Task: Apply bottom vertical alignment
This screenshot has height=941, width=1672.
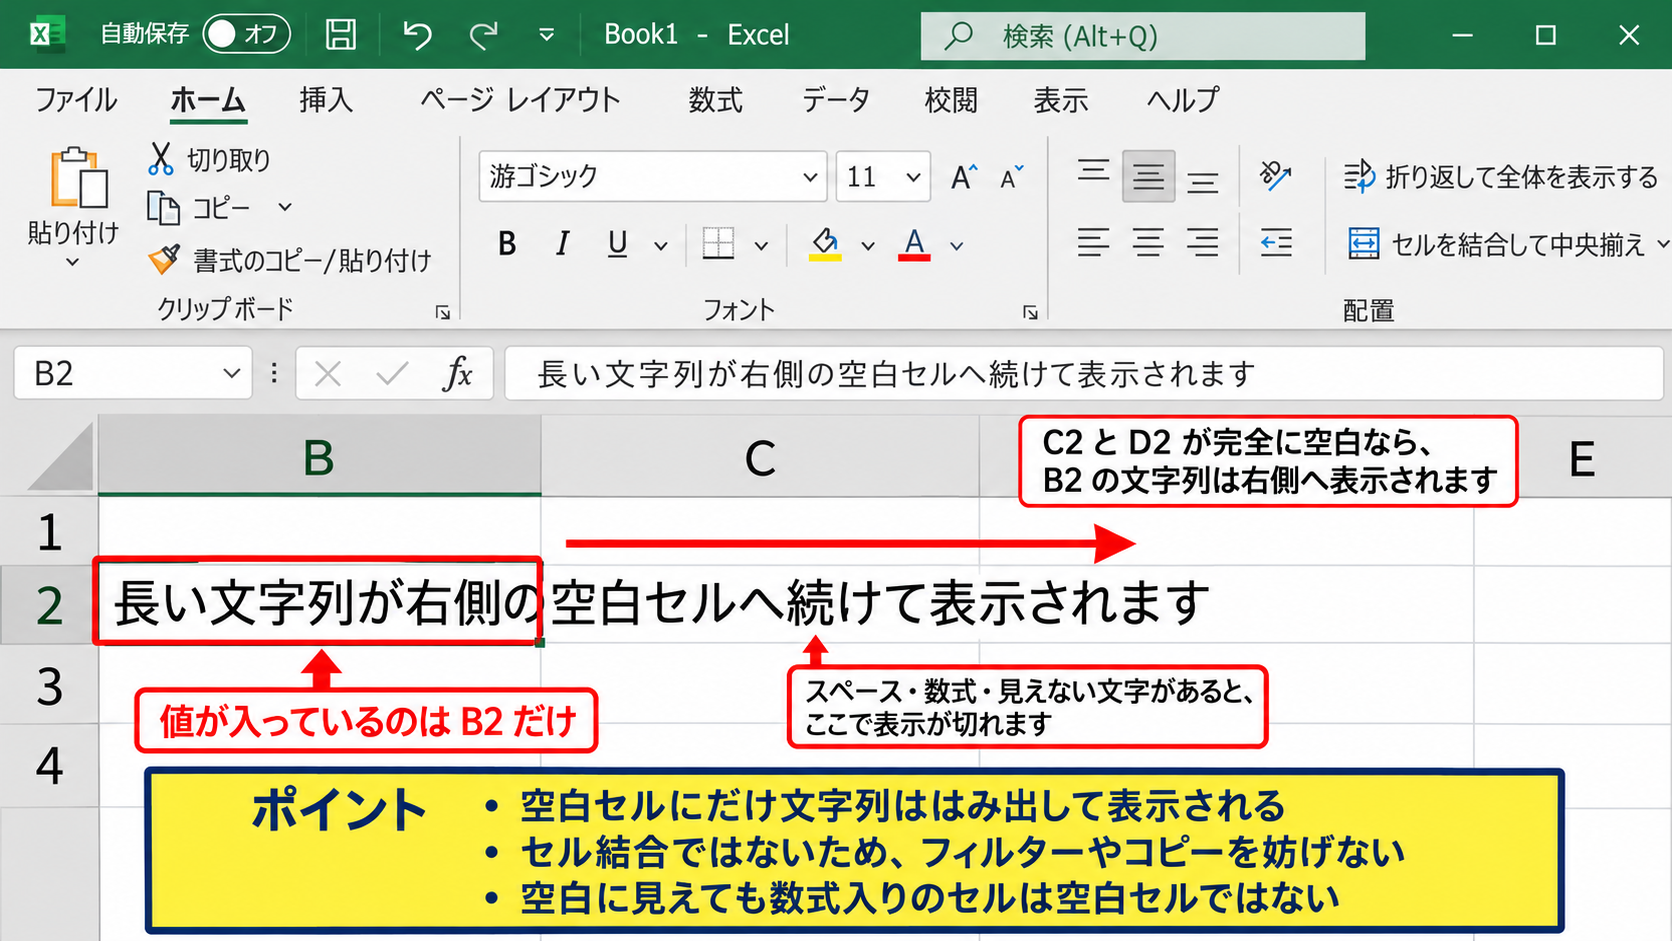Action: click(1203, 182)
